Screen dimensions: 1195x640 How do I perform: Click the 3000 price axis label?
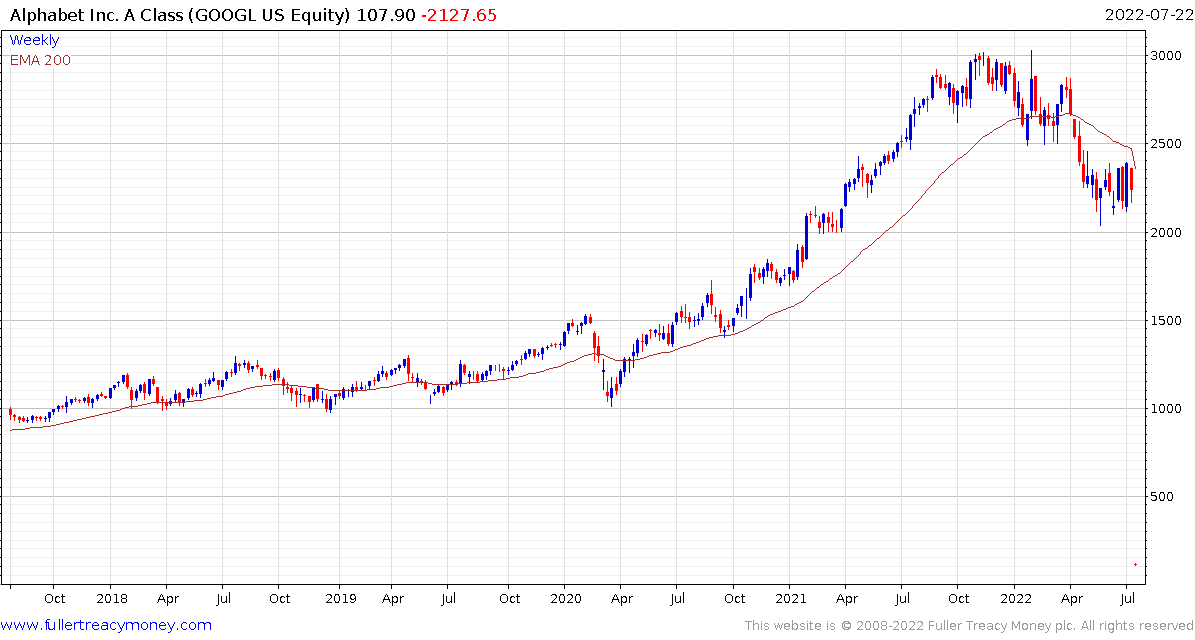(1165, 55)
